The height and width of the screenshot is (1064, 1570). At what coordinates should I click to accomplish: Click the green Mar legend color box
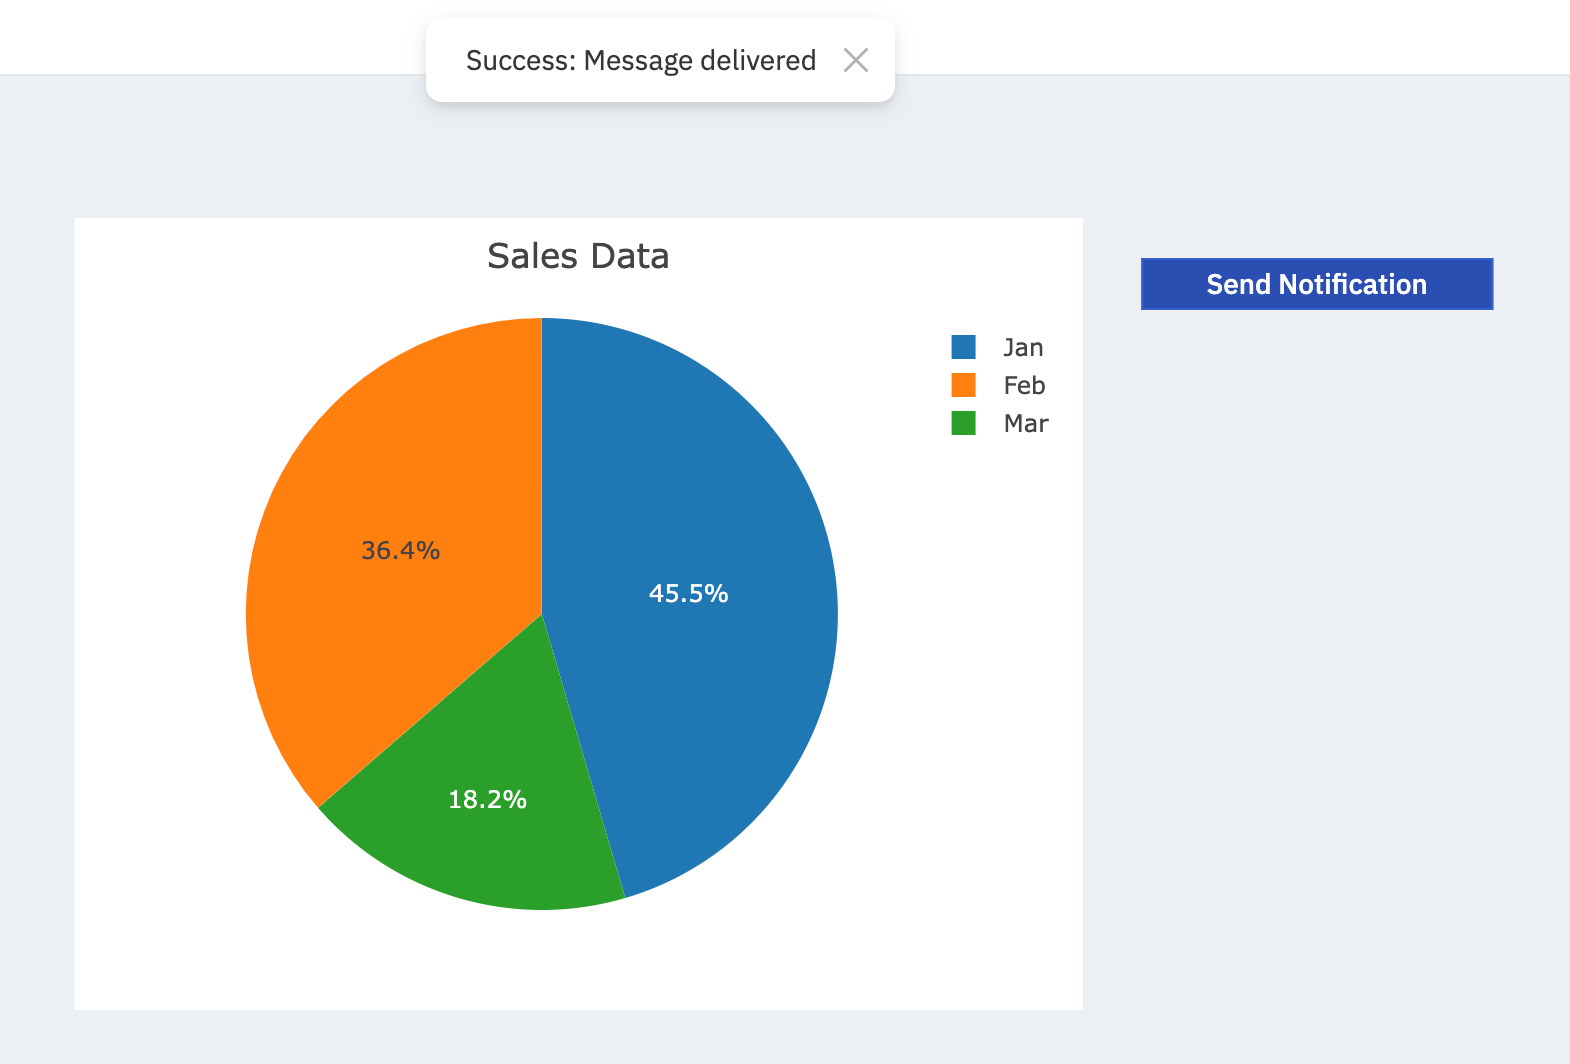tap(963, 423)
